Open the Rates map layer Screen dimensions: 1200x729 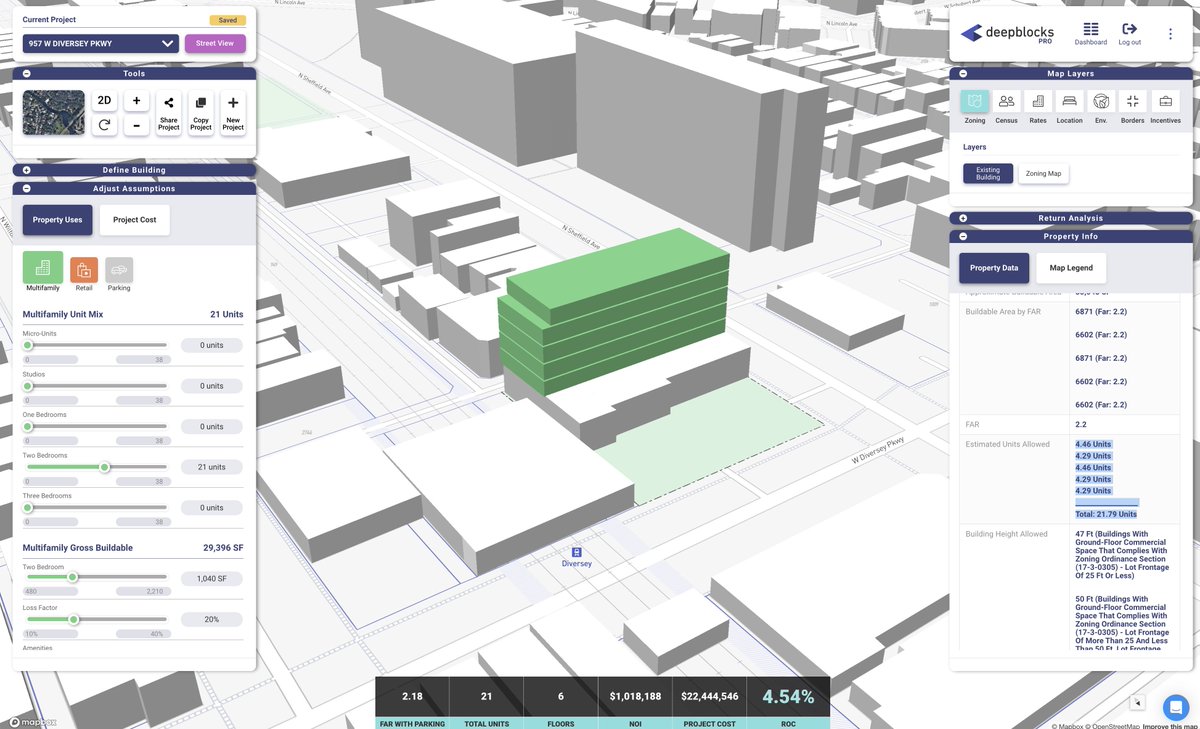(x=1038, y=101)
